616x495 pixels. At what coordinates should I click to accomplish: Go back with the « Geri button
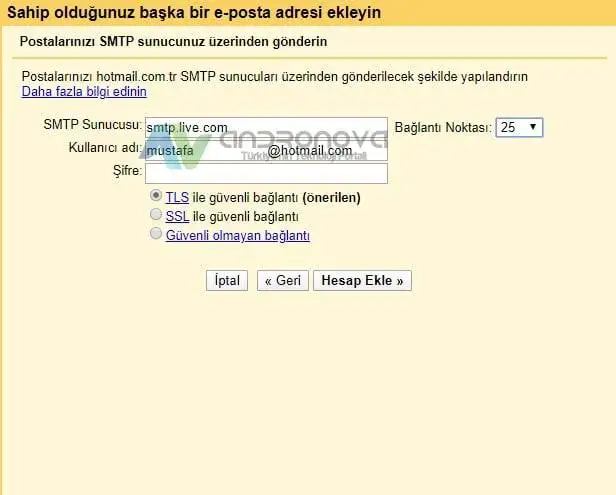pos(283,280)
